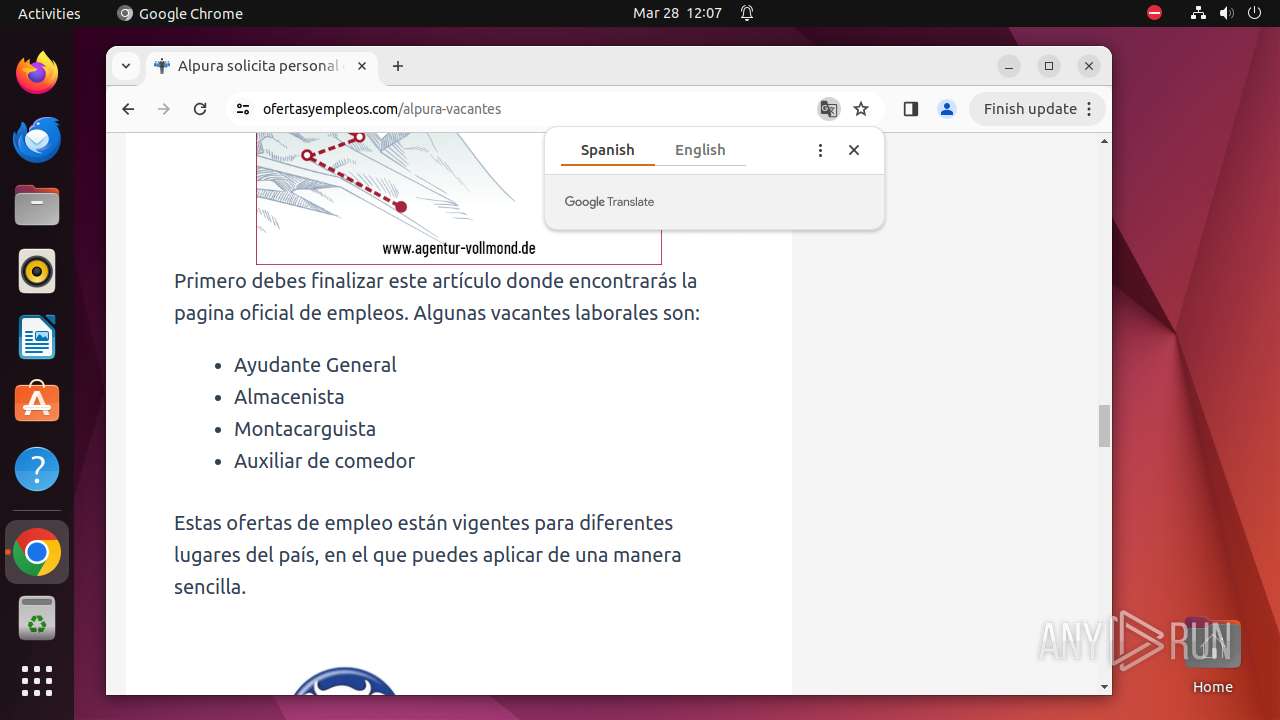Viewport: 1280px width, 720px height.
Task: Show Applications grid in dock
Action: (37, 681)
